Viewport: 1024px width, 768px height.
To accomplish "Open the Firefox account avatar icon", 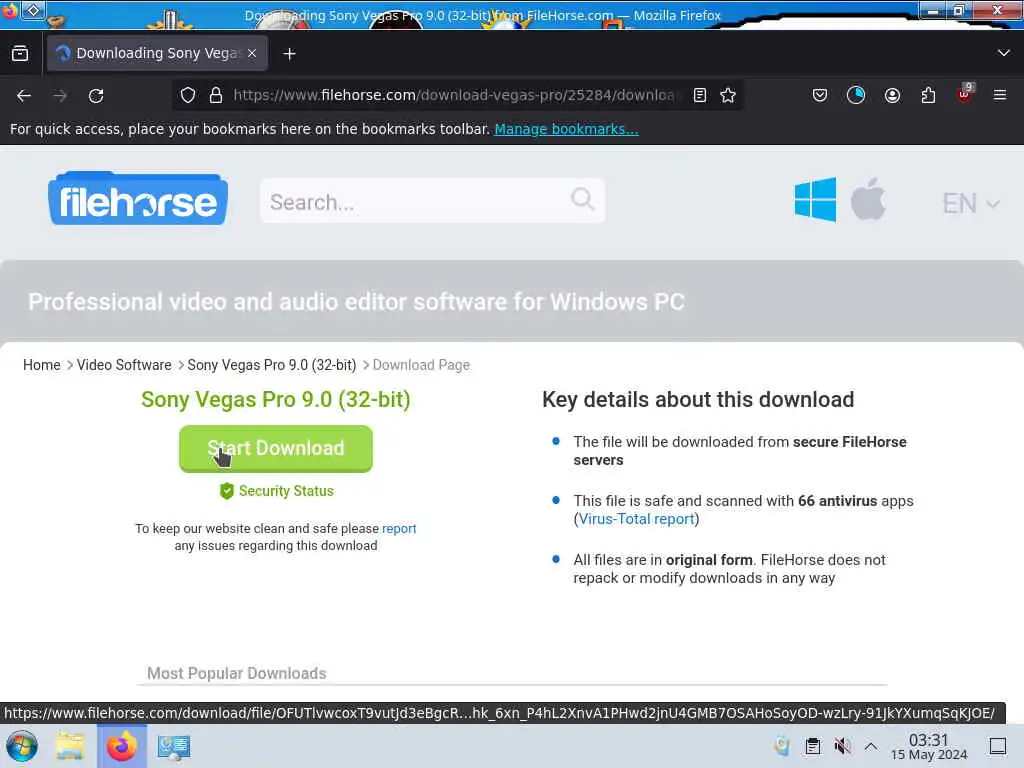I will tap(892, 96).
